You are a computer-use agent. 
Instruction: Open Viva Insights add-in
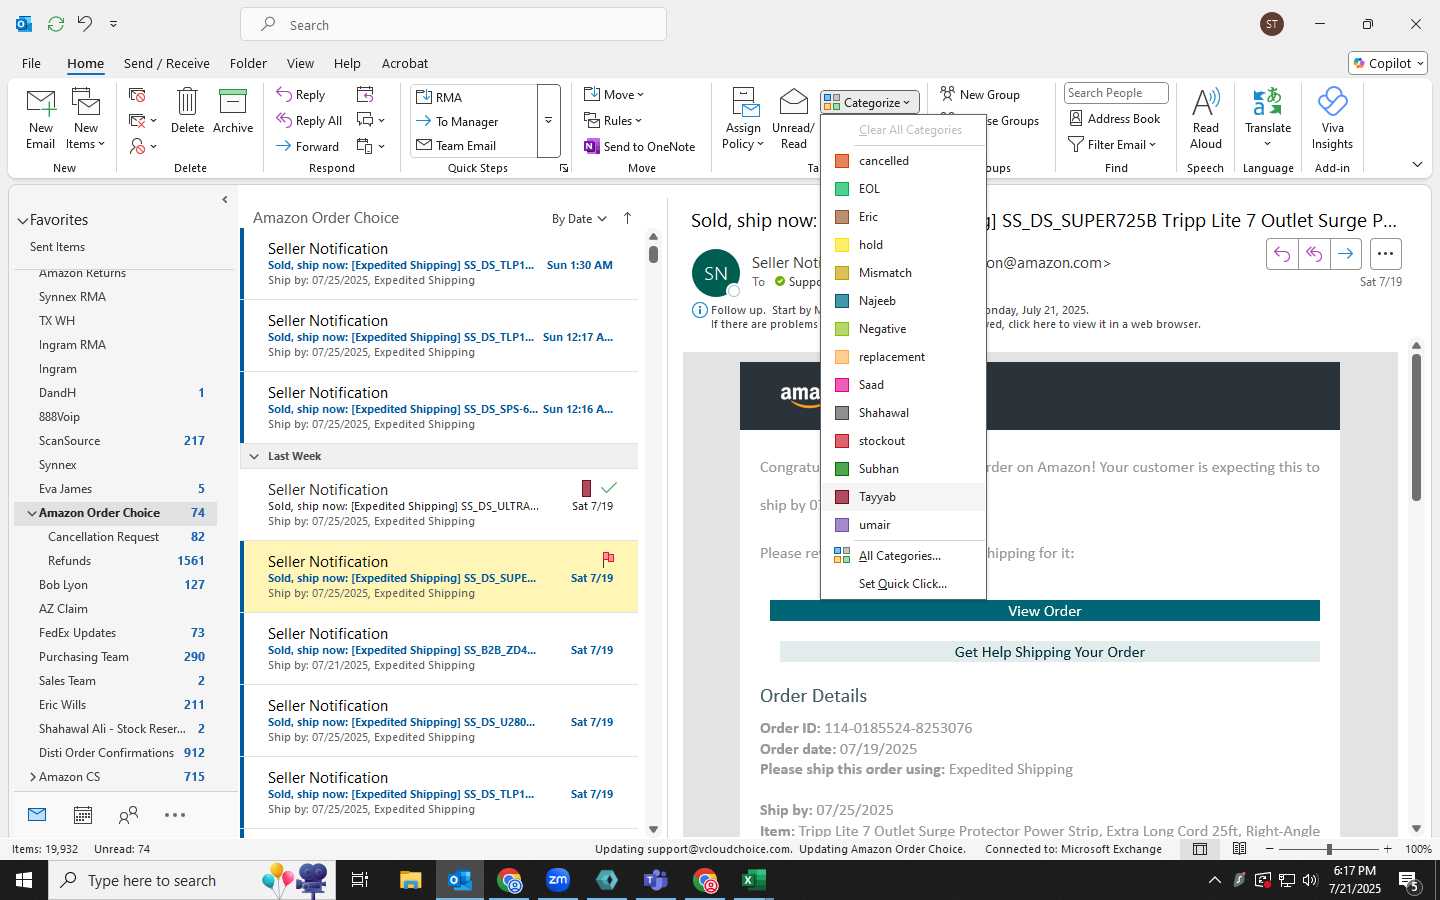[1332, 118]
